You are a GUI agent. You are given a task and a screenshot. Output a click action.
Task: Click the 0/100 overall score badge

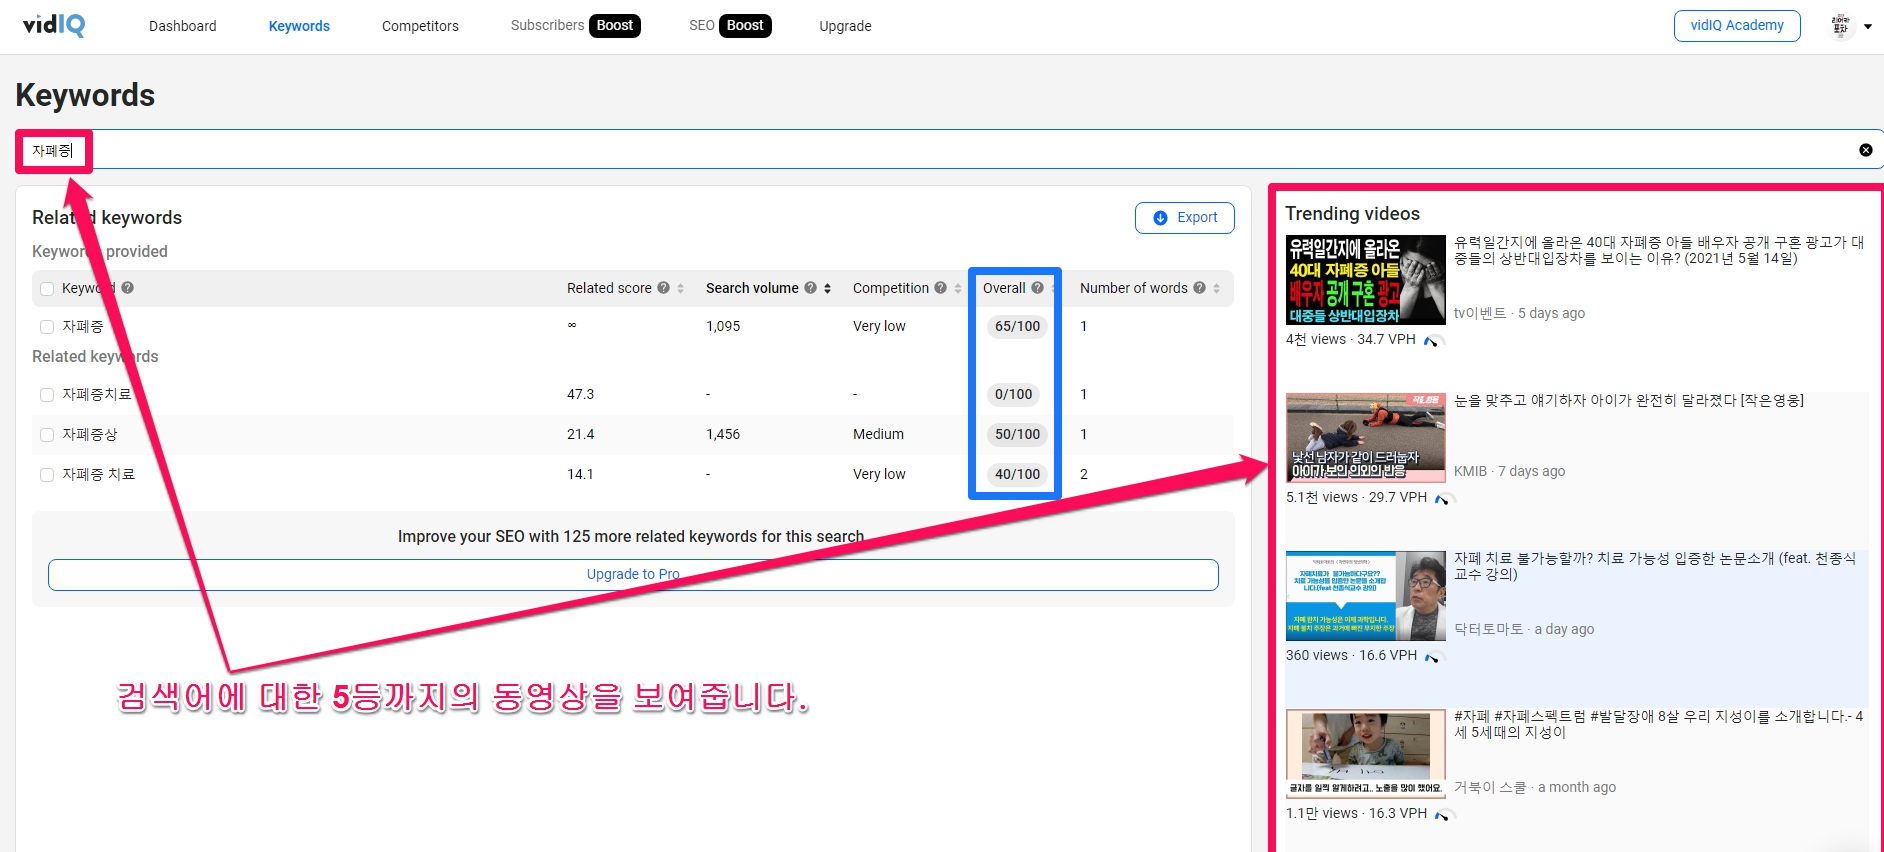[1013, 394]
